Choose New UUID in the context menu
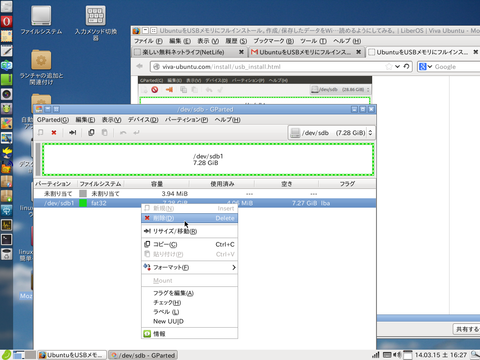 pyautogui.click(x=189, y=321)
